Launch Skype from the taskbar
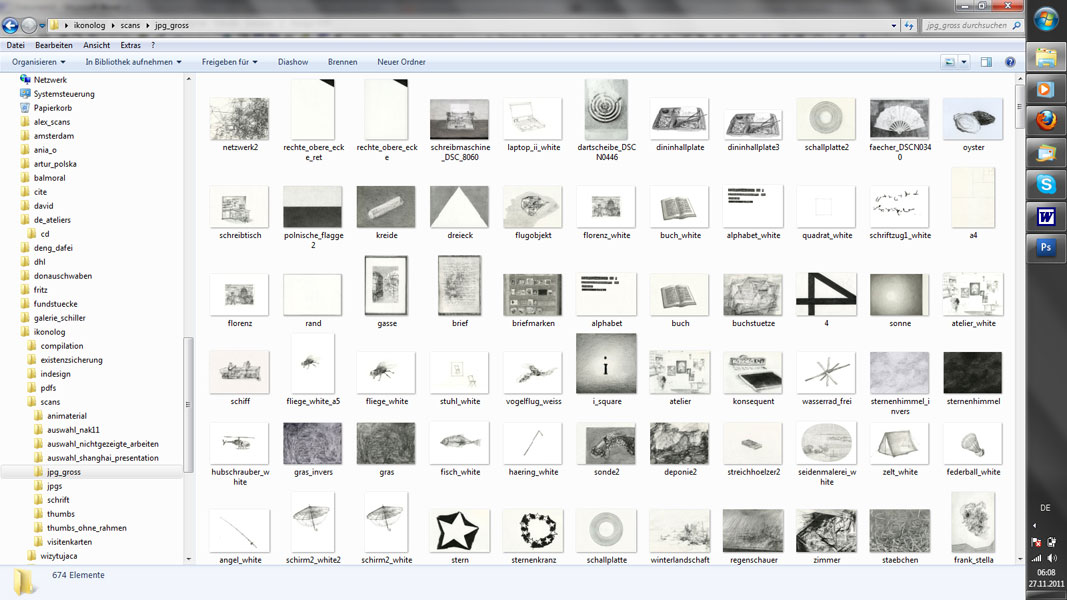 1046,184
